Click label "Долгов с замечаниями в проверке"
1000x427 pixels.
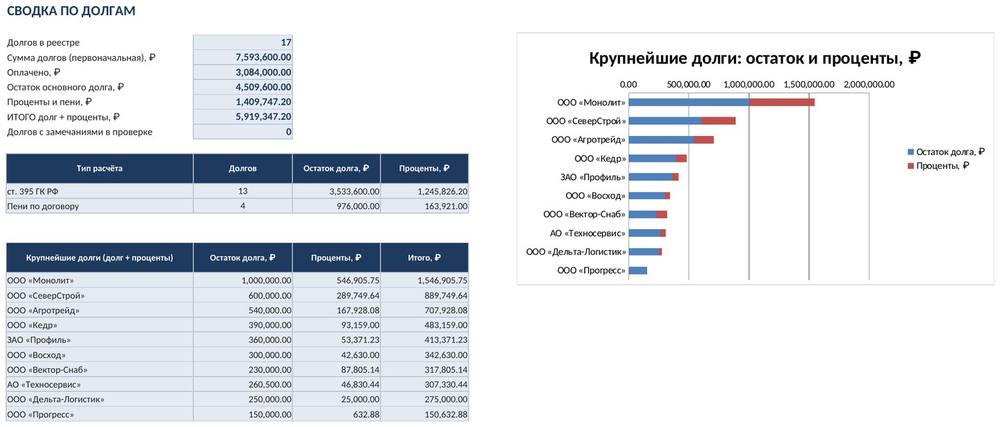[79, 132]
